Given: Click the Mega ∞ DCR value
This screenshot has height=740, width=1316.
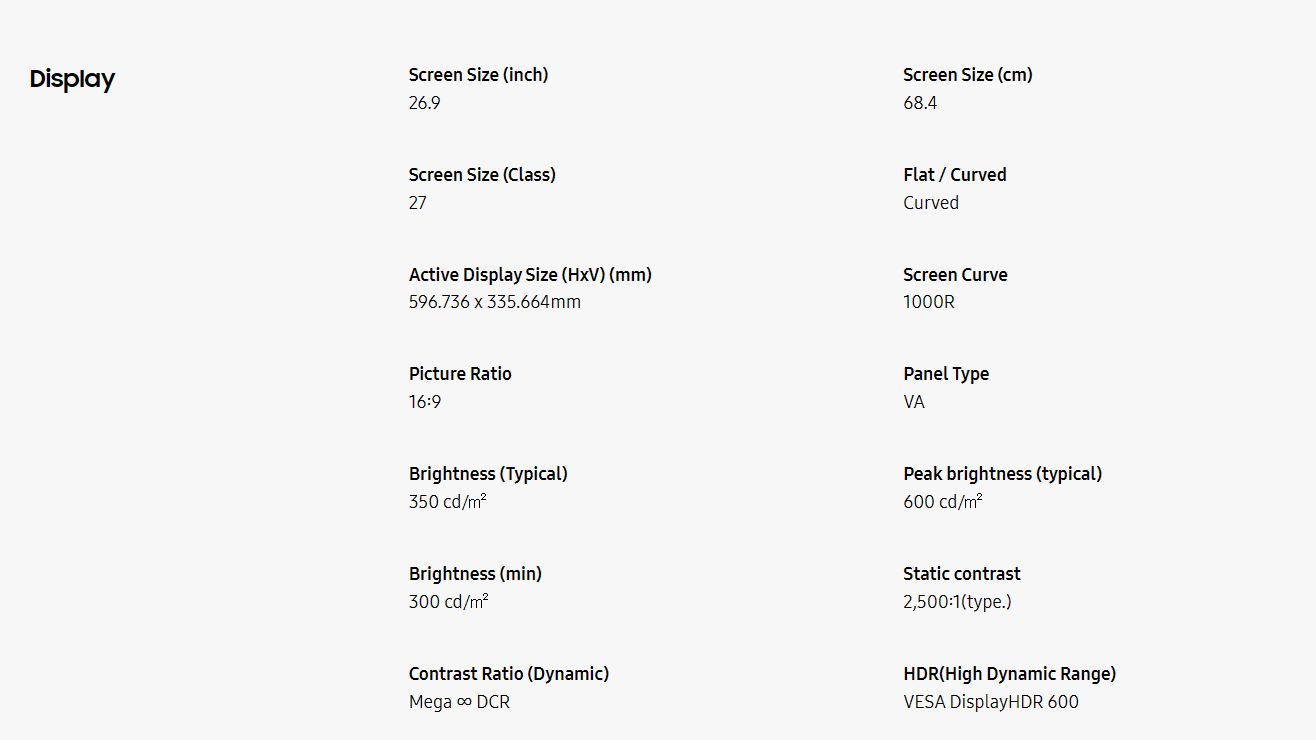Looking at the screenshot, I should [x=459, y=702].
